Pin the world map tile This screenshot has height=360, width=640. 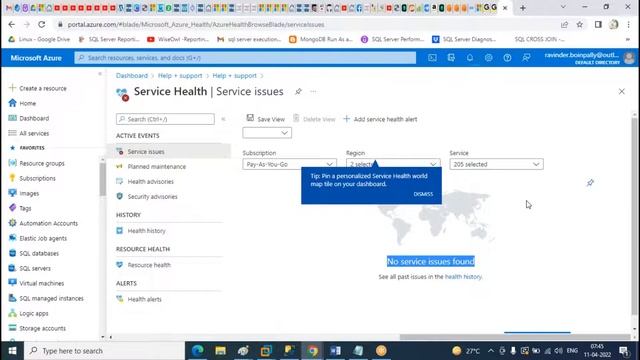pyautogui.click(x=590, y=182)
